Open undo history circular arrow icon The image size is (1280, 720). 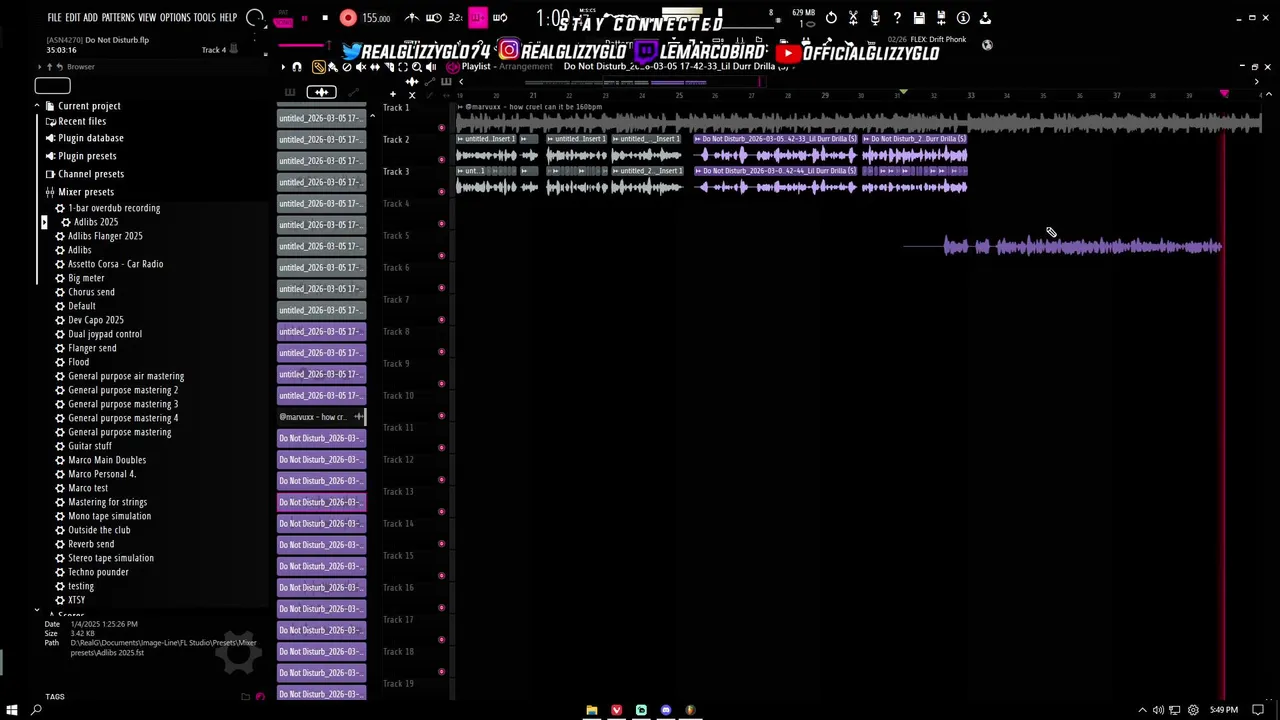click(x=831, y=18)
